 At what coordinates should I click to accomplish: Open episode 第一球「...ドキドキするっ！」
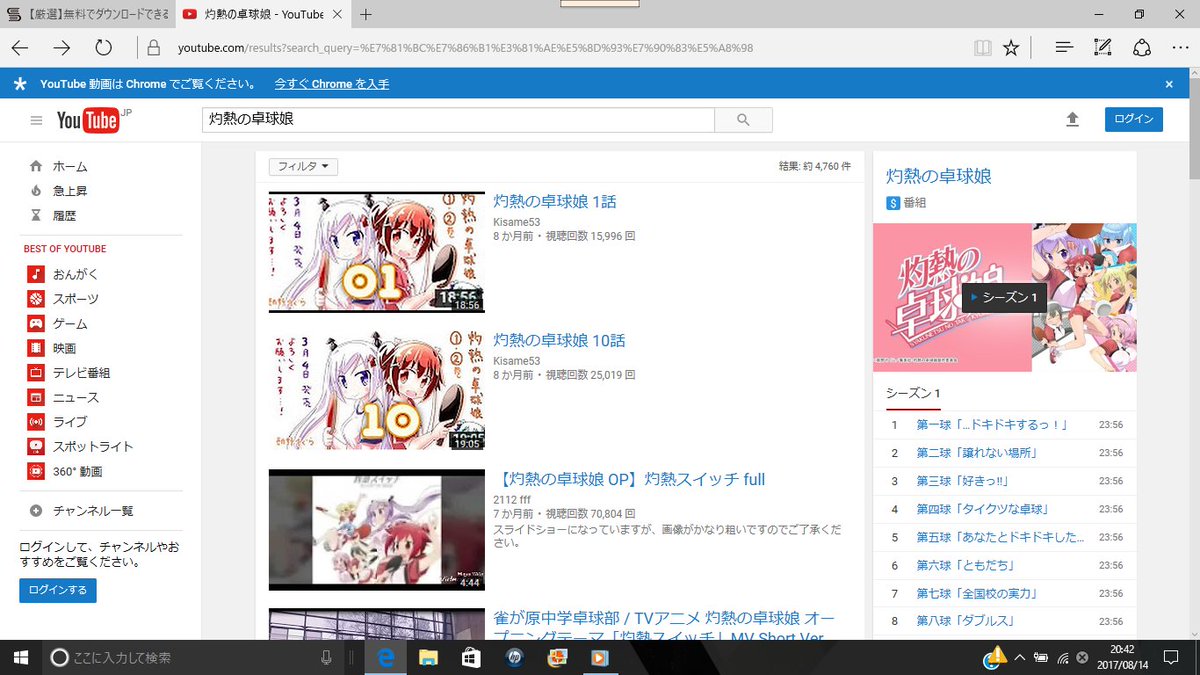point(991,425)
